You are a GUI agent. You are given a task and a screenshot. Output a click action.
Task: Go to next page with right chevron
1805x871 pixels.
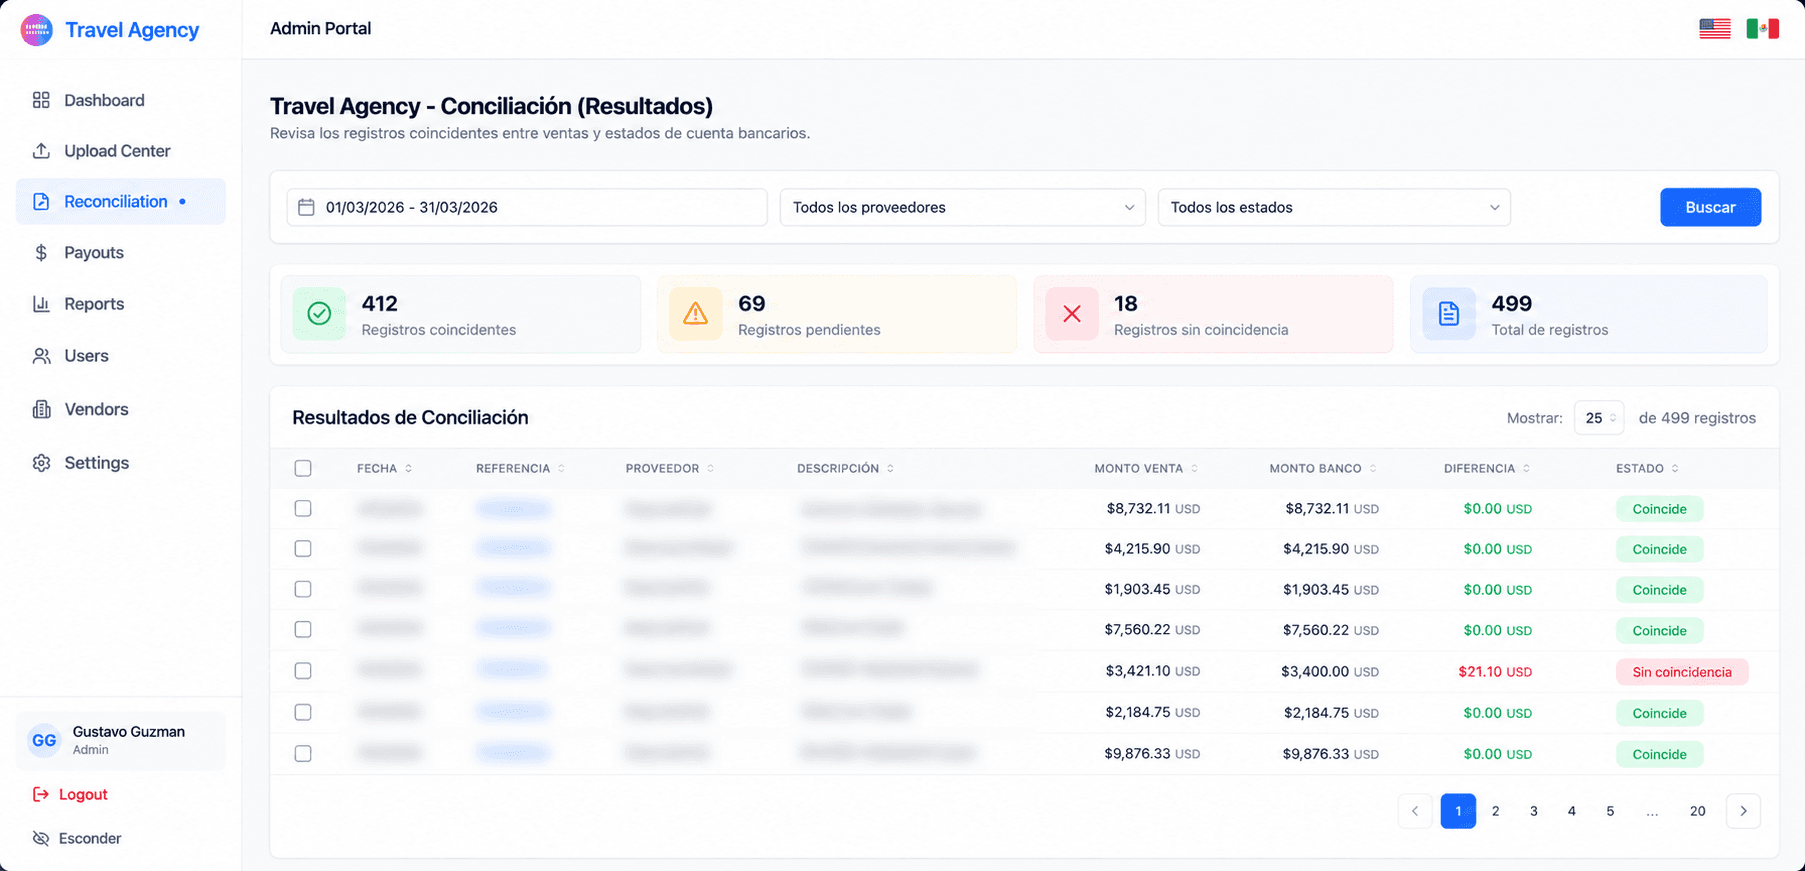[1743, 811]
